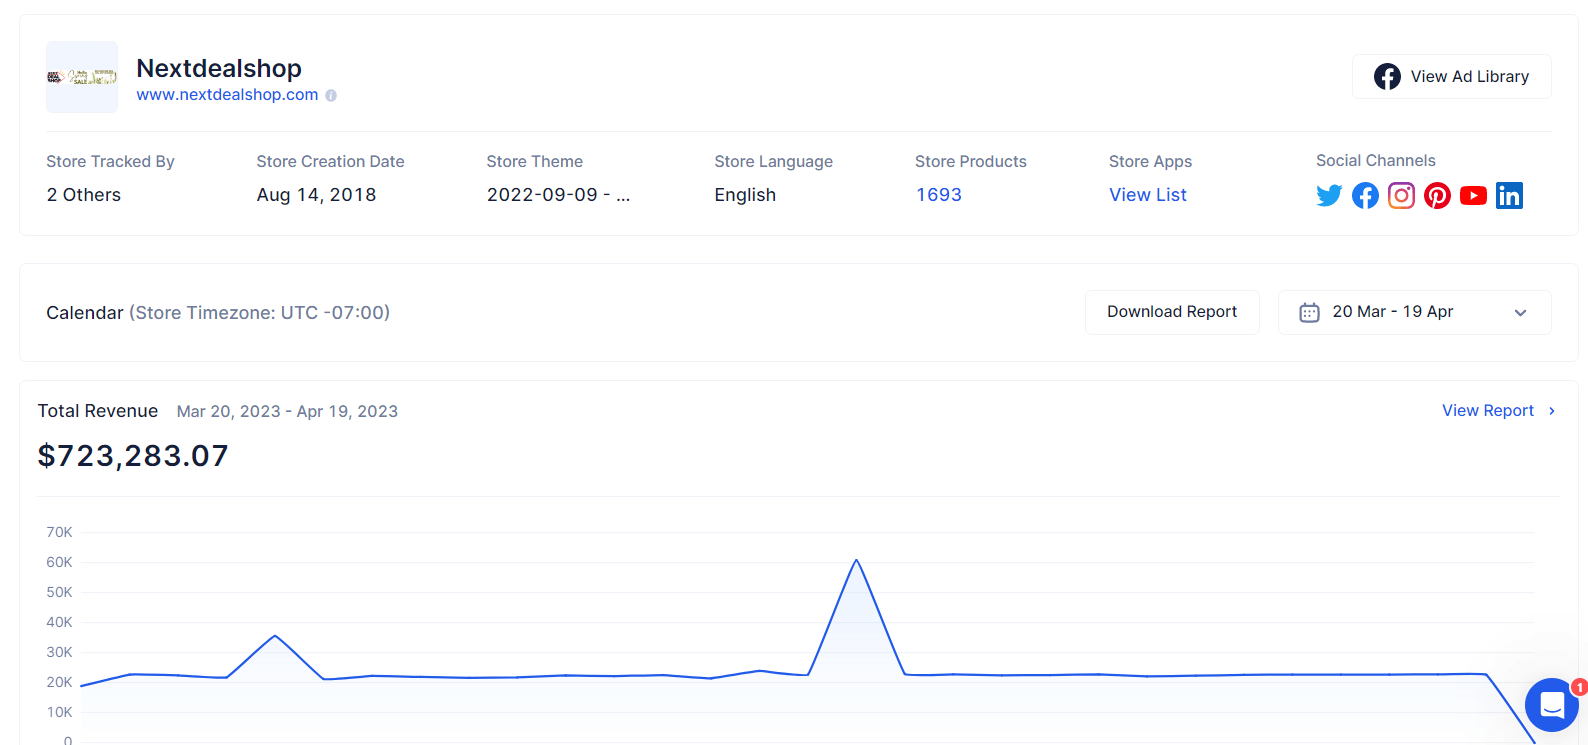Open the www.nextdealshop.com link
The height and width of the screenshot is (745, 1588).
227,95
